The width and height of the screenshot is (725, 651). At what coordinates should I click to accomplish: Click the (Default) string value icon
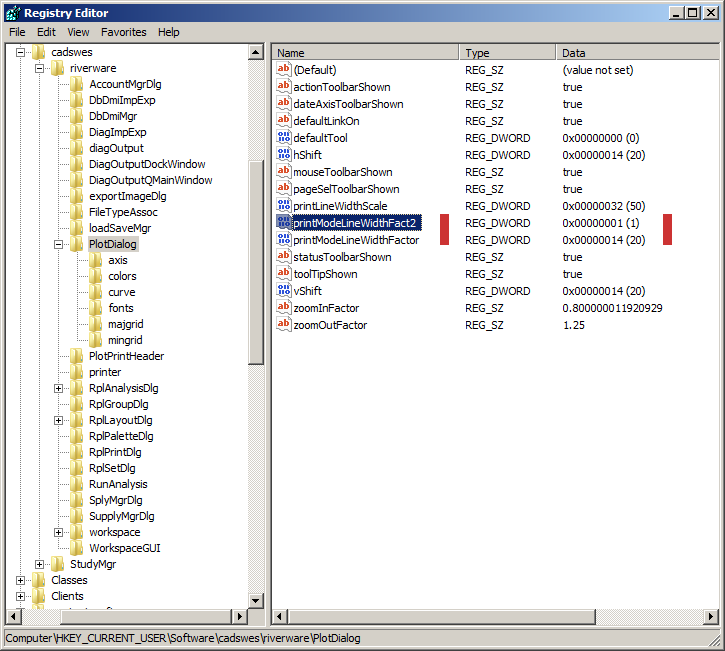click(283, 69)
